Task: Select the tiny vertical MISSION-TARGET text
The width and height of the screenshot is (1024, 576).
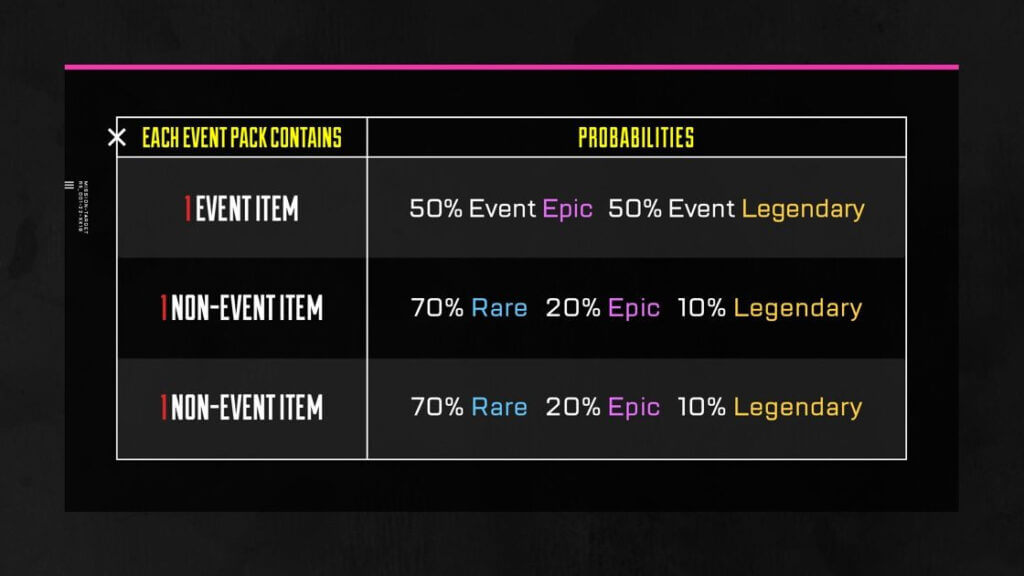Action: coord(83,207)
